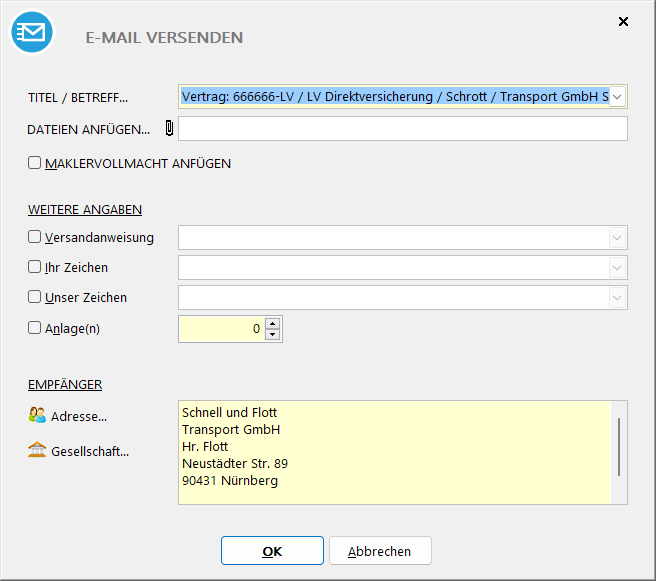Expand the Titel / Betreff dropdown
Screen dimensions: 656x581
tap(617, 96)
